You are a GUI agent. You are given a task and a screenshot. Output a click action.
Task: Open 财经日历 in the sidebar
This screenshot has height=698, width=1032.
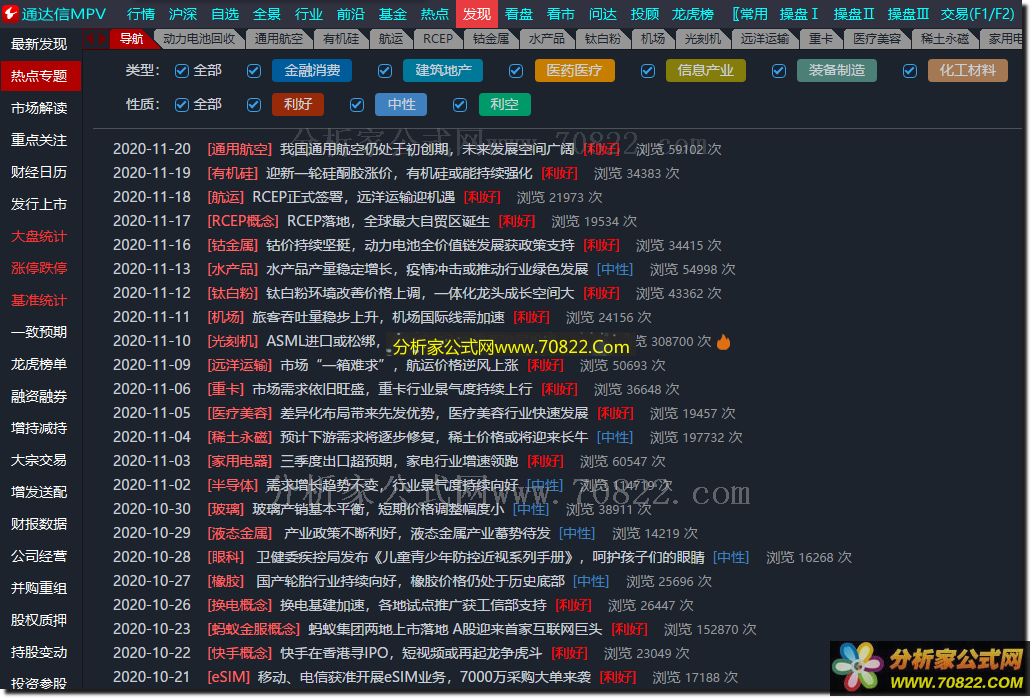39,172
